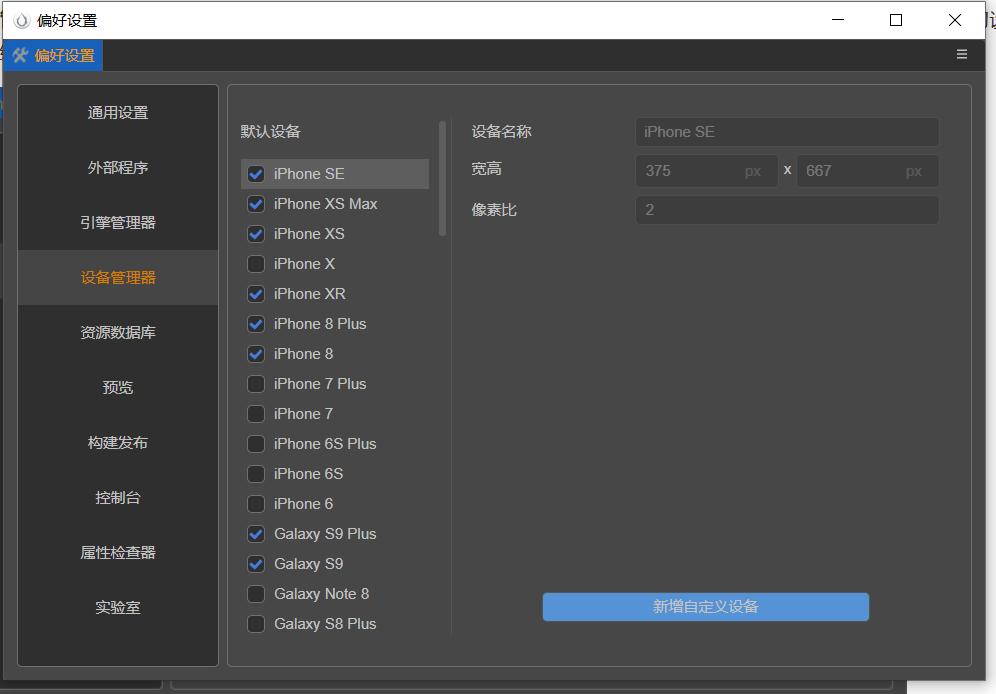Screen dimensions: 996x694
Task: Open the 实验室 section
Action: pos(118,608)
